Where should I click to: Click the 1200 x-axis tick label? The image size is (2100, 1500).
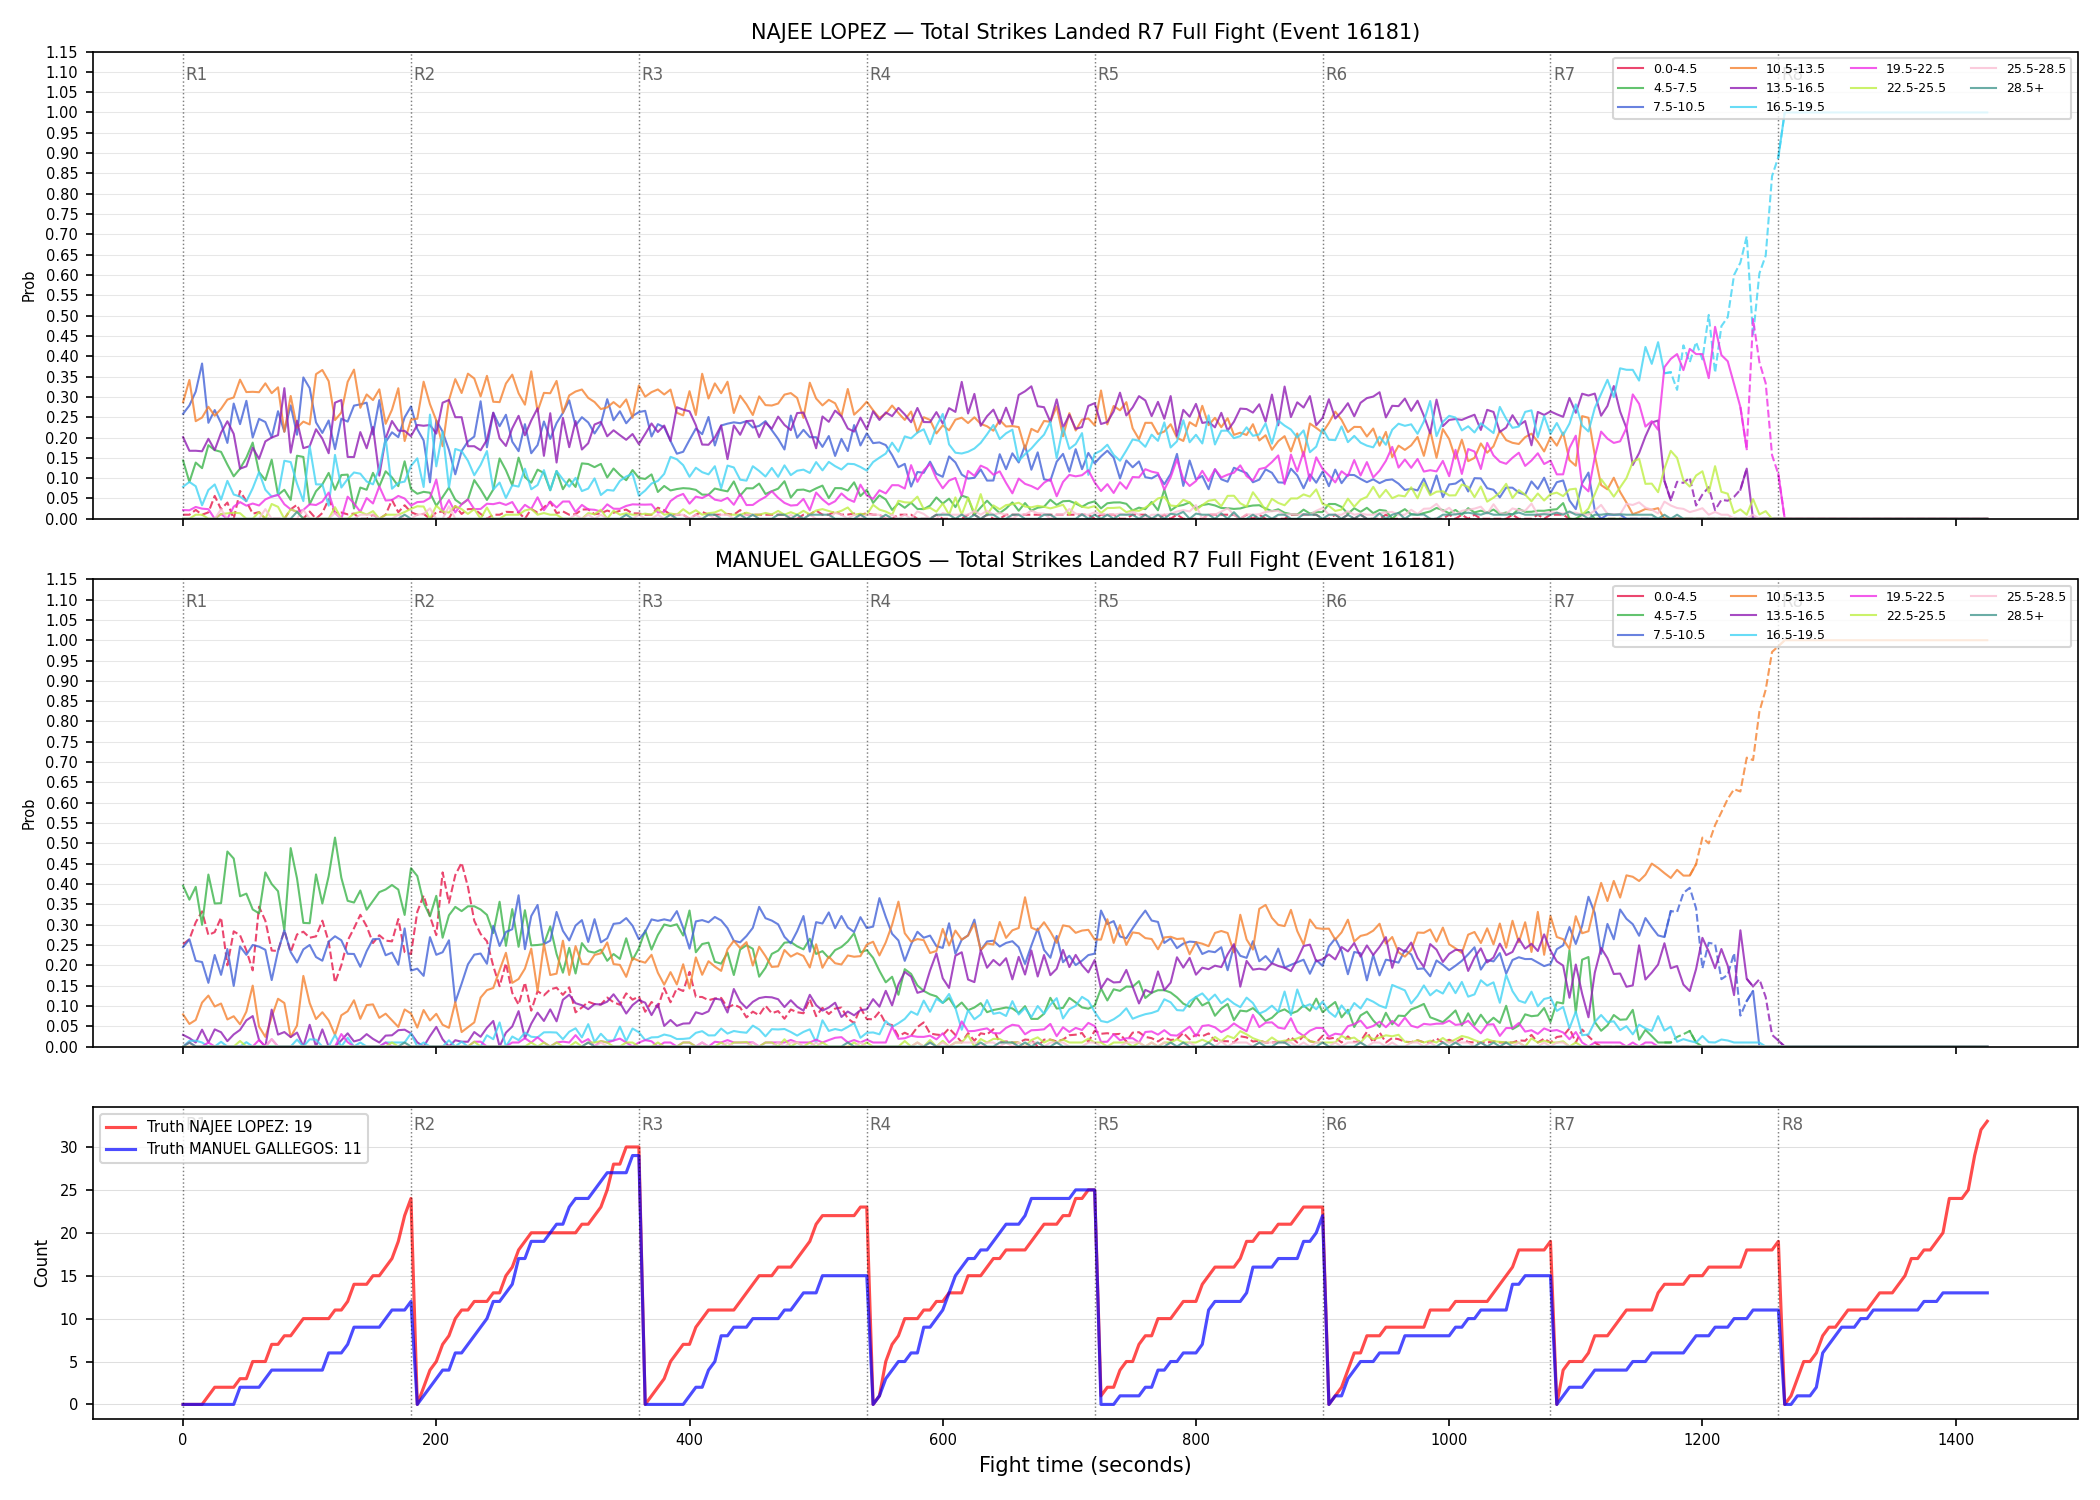pyautogui.click(x=1702, y=1439)
